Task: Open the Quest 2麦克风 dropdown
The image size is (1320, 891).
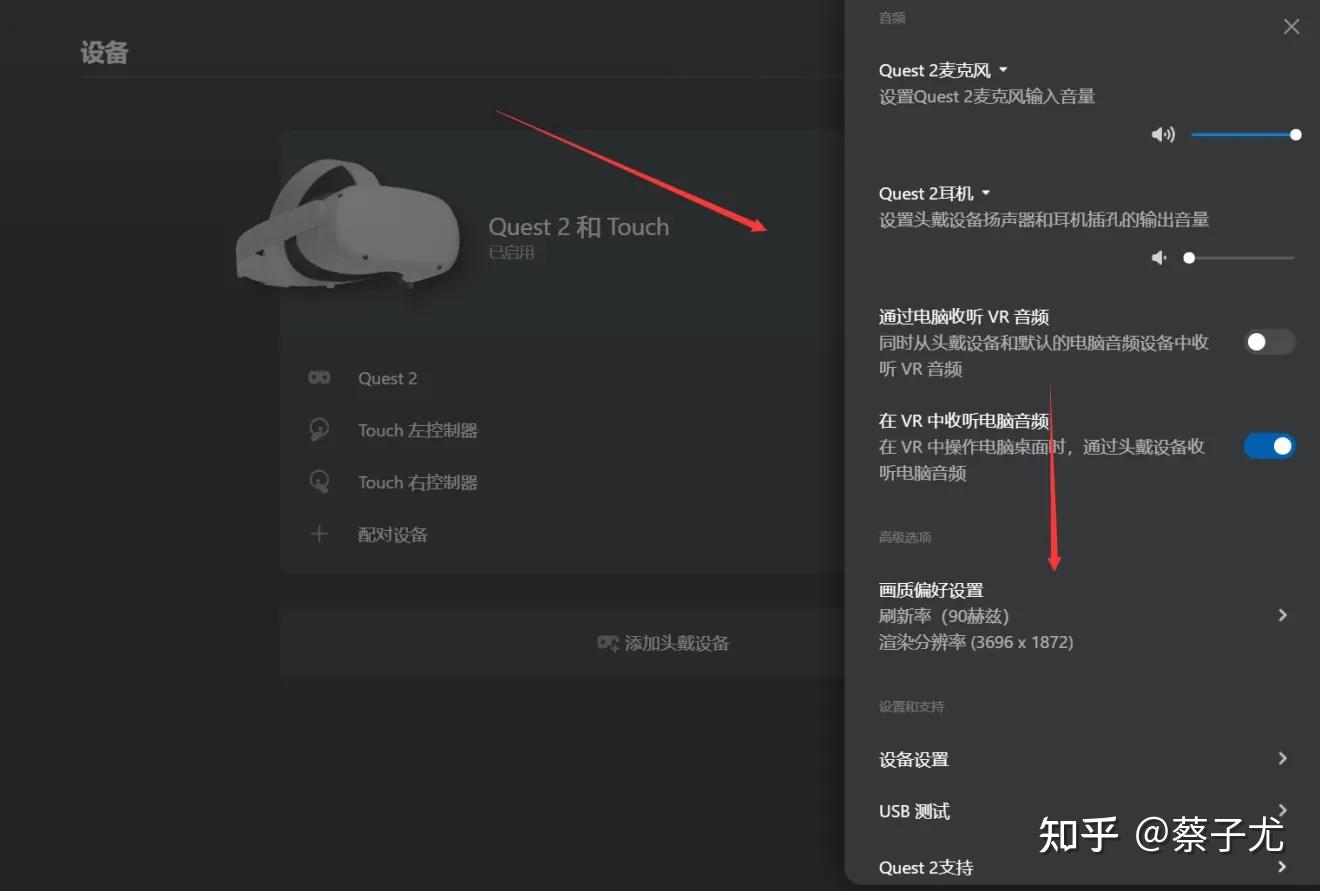Action: [944, 70]
